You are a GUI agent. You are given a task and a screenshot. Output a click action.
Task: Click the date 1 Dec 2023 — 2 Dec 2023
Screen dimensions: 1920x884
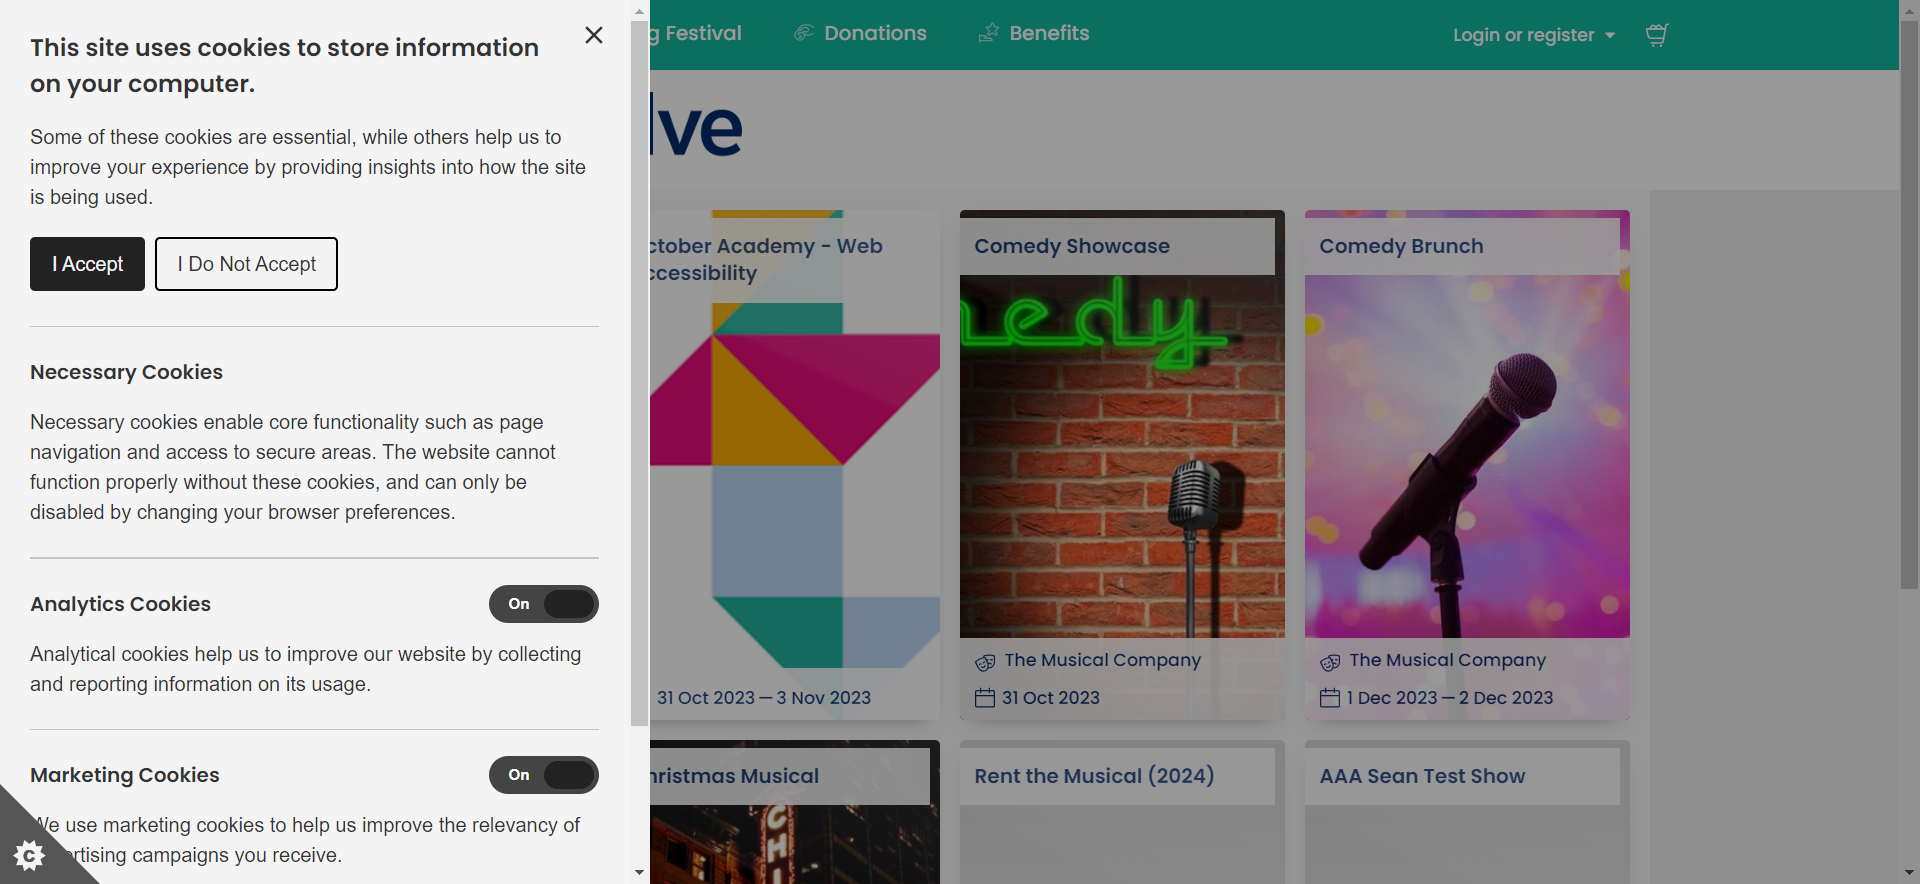[x=1450, y=698]
